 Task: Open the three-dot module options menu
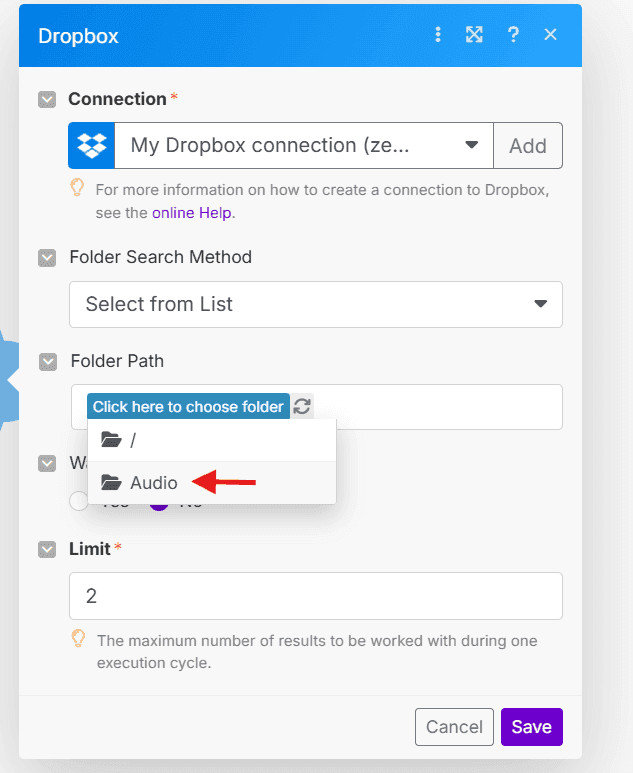click(x=437, y=35)
